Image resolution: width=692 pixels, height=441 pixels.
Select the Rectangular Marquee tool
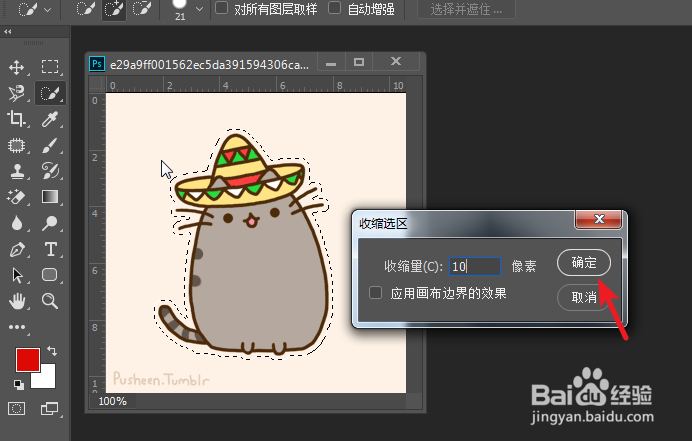(x=50, y=67)
